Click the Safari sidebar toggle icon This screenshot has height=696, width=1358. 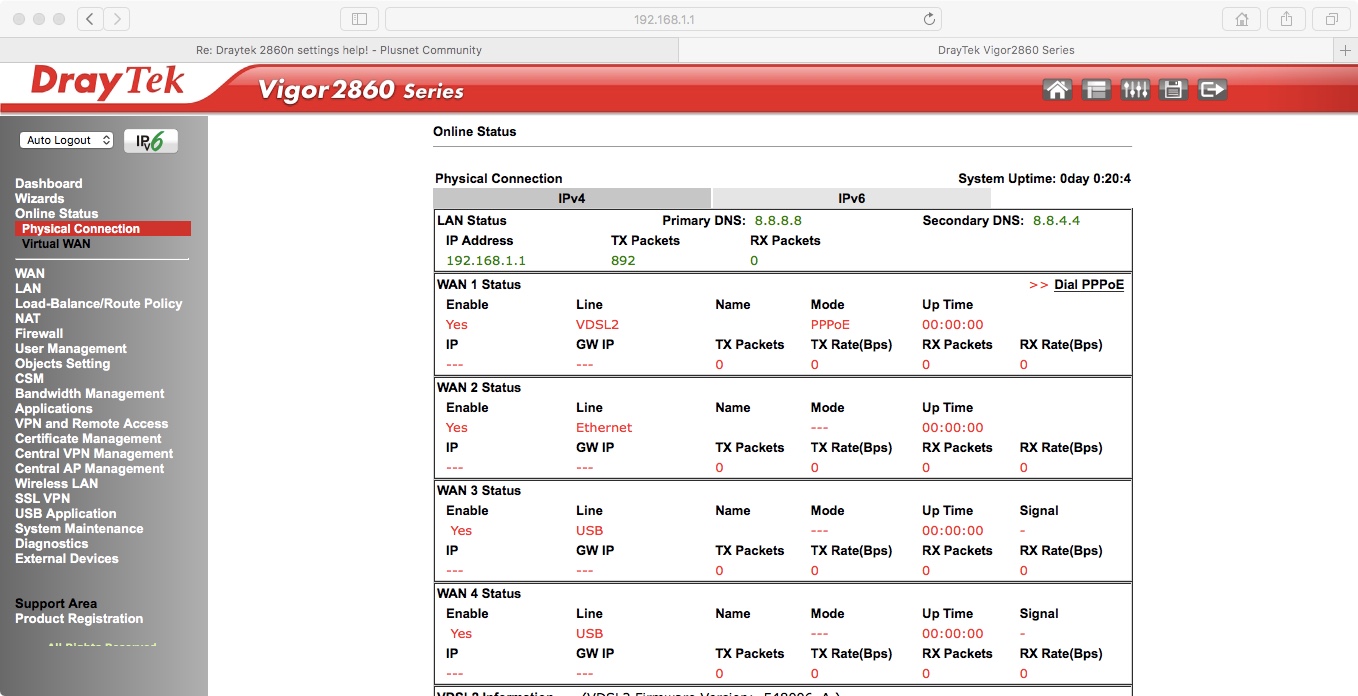(x=359, y=19)
